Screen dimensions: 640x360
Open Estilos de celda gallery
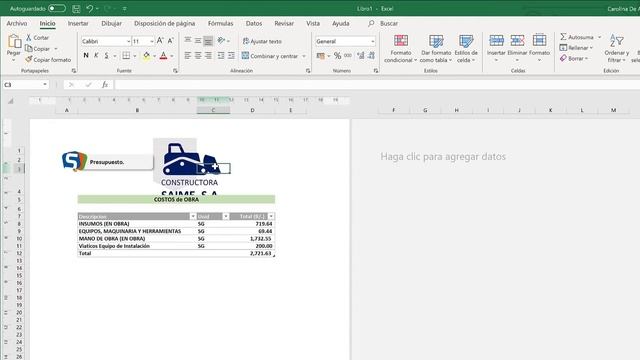[x=466, y=48]
